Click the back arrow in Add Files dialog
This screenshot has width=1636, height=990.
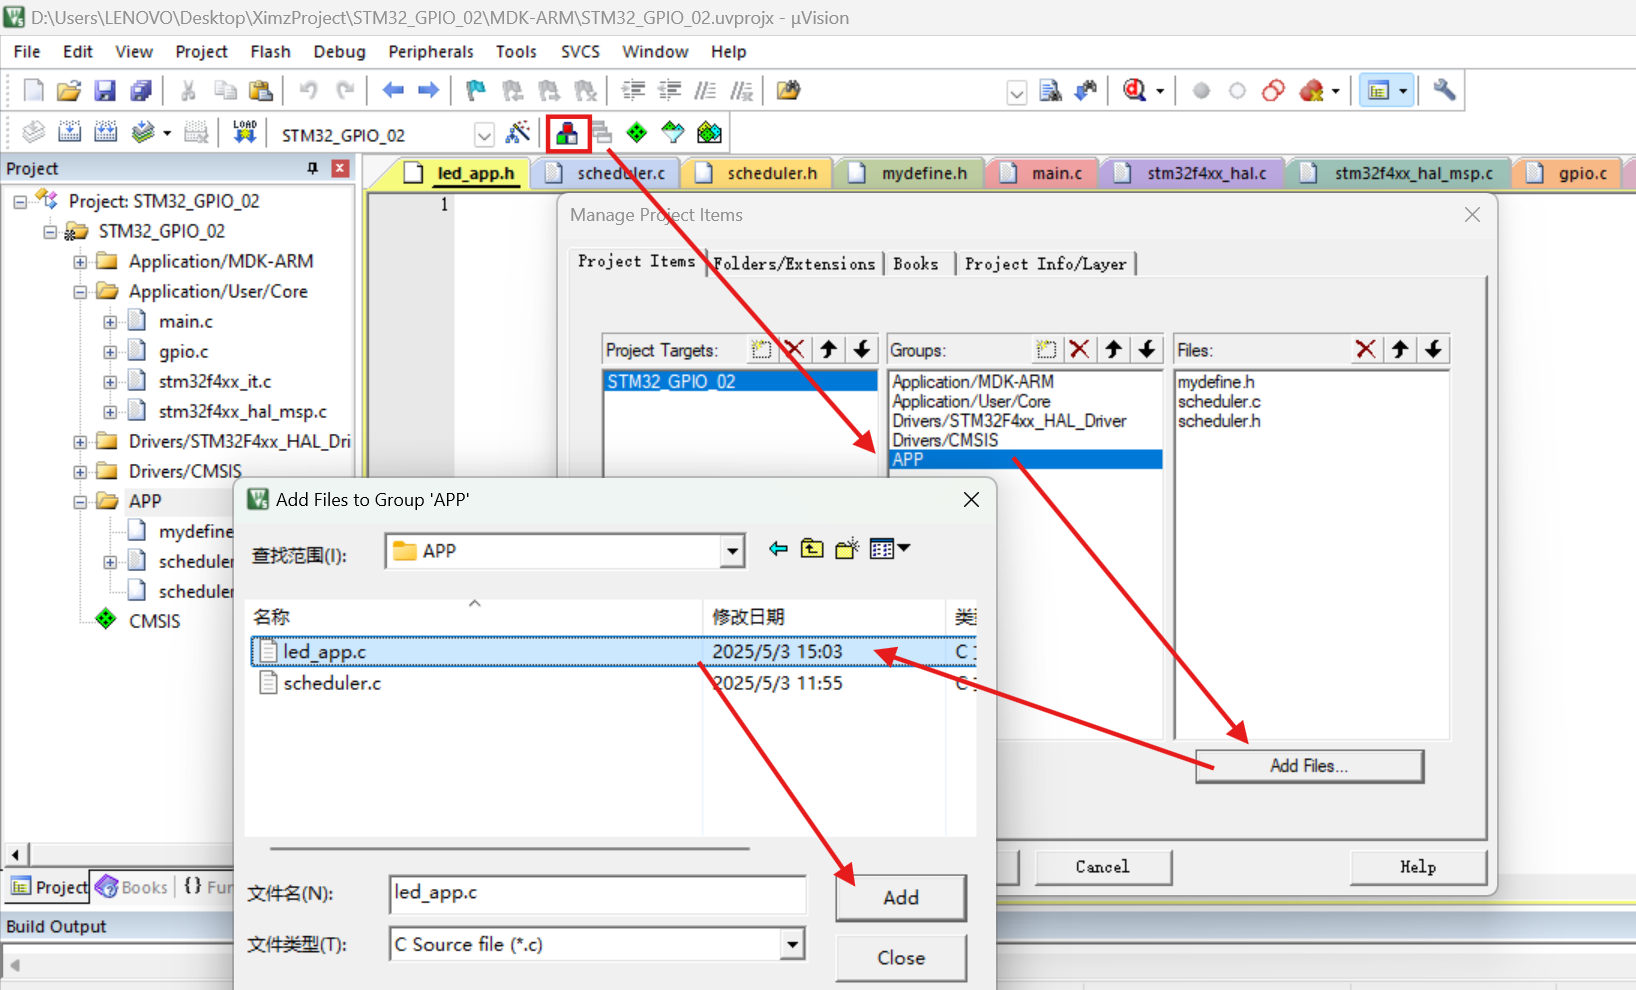coord(778,549)
